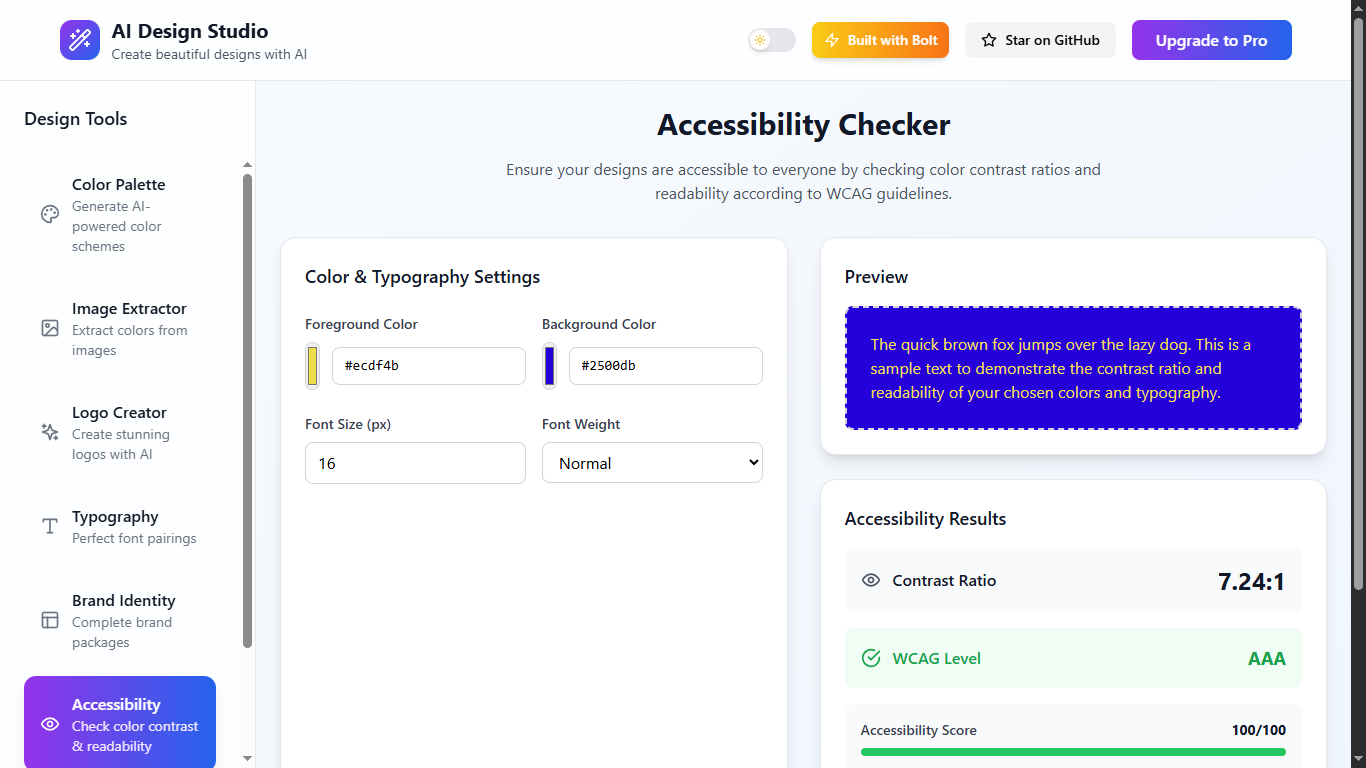Click the Upgrade to Pro button

pyautogui.click(x=1211, y=41)
